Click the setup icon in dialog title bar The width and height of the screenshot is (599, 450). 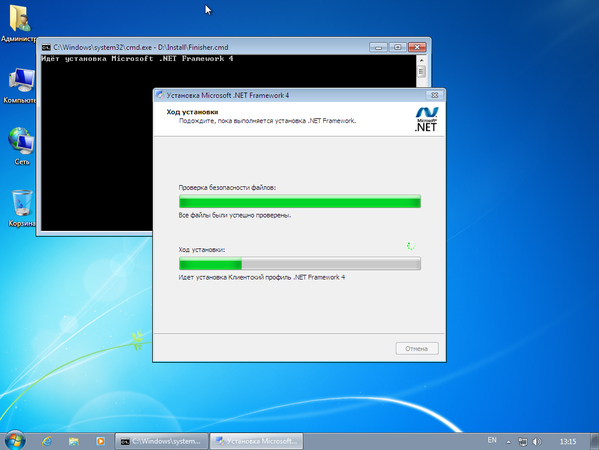click(x=160, y=95)
